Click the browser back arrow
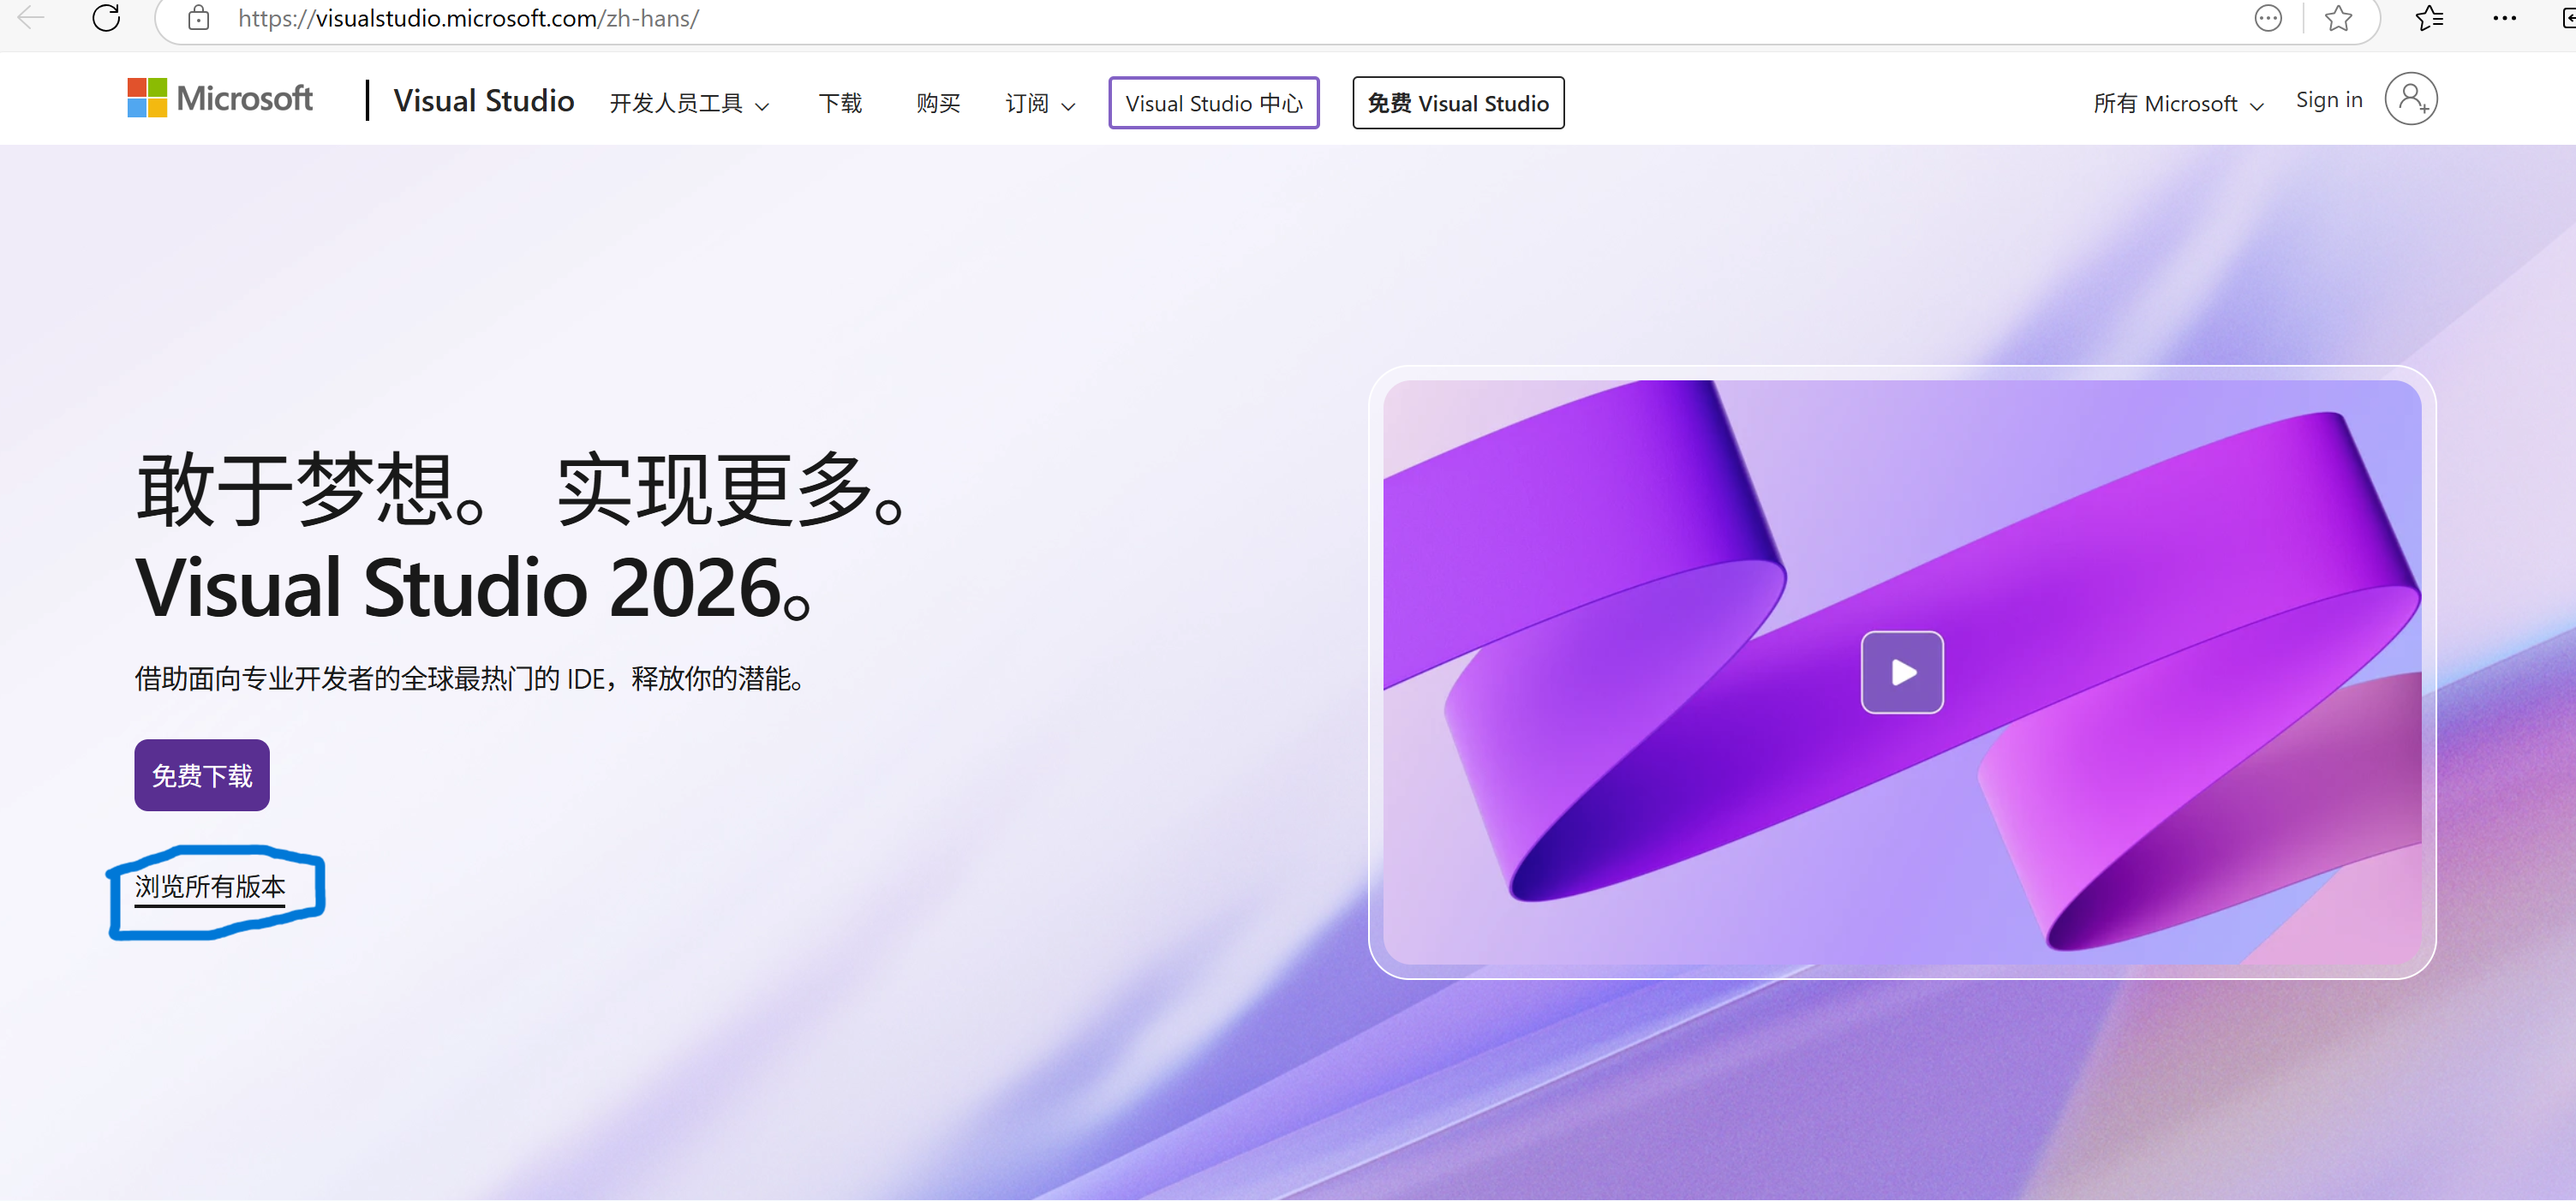 [31, 18]
